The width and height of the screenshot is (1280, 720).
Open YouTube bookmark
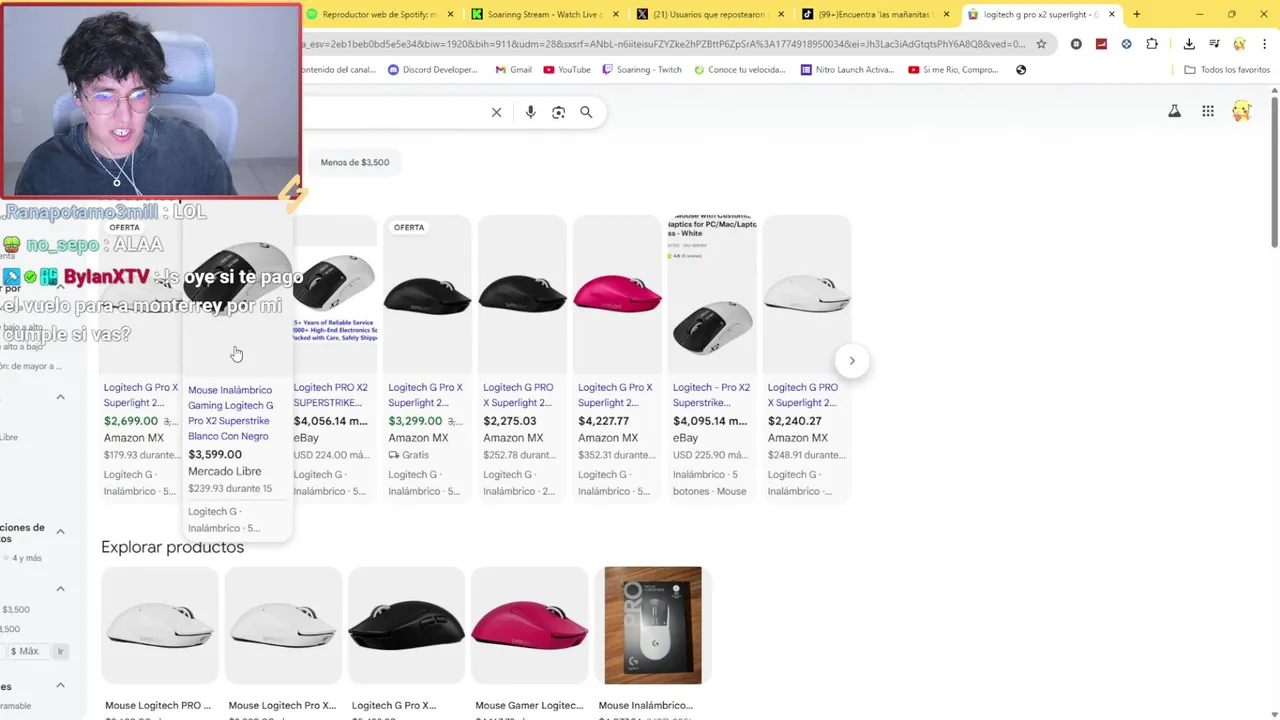(567, 70)
